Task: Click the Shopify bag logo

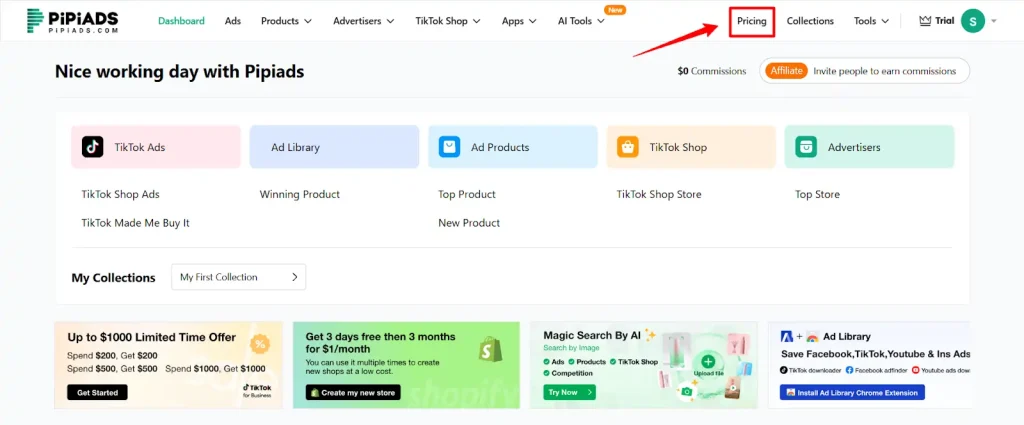Action: [x=490, y=349]
